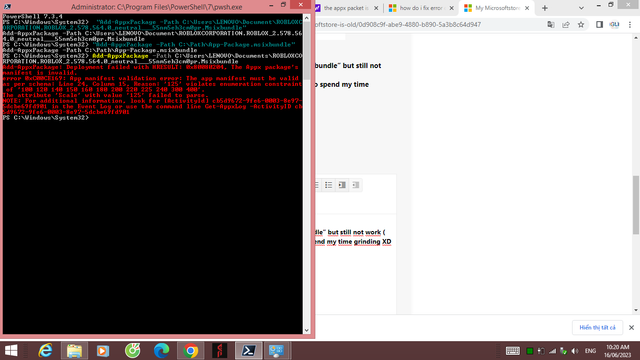Viewport: 640px width, 360px height.
Task: Maximize the PowerShell window
Action: 283,5
